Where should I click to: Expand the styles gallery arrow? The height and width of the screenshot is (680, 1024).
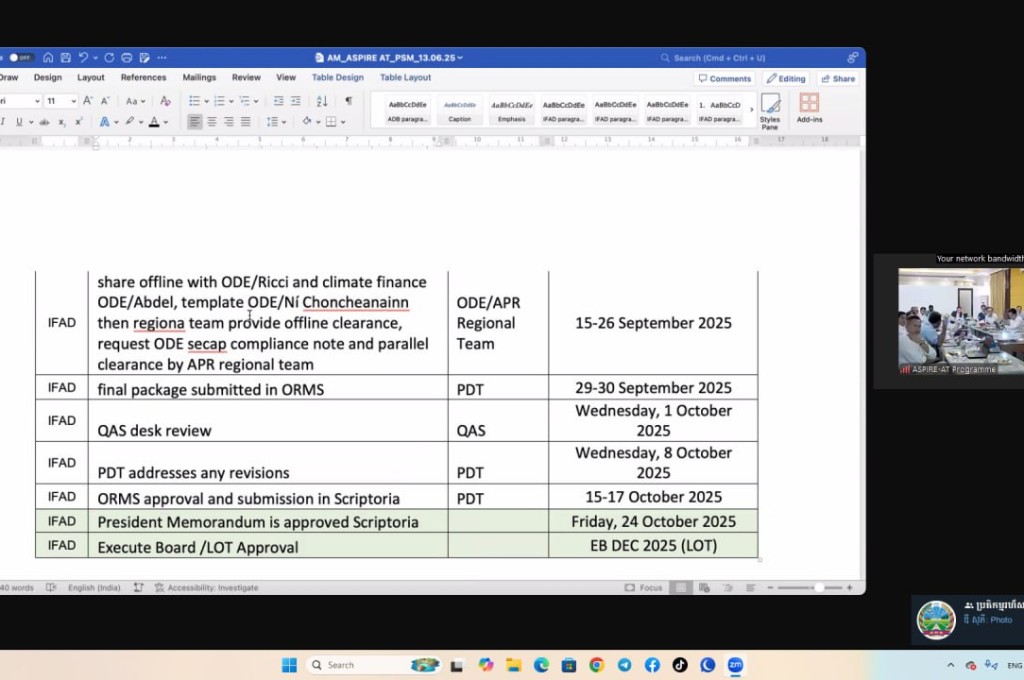(751, 110)
